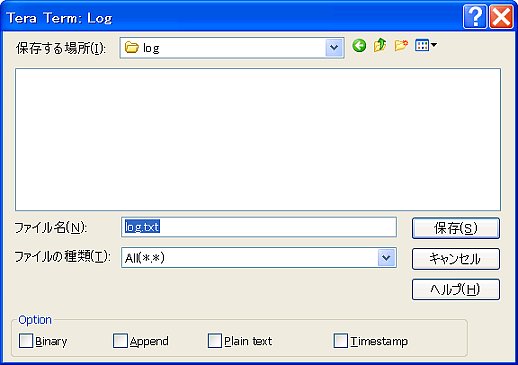Expand the file type dropdown arrow
This screenshot has width=518, height=365.
(x=387, y=257)
